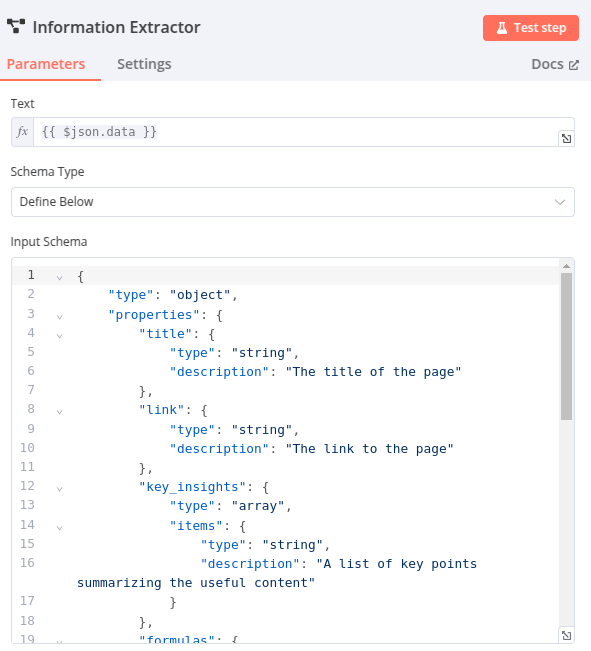The width and height of the screenshot is (591, 651).
Task: Click the scrollbar up arrow in Input Schema
Action: 566,266
